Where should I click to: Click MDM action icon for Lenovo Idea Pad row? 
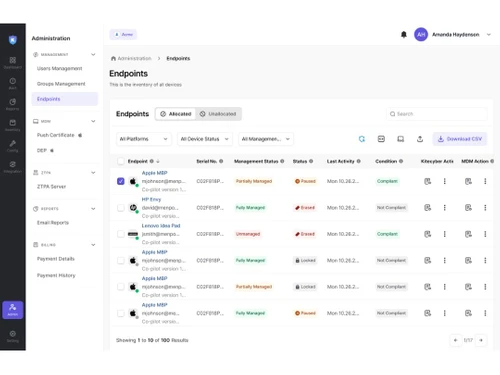click(468, 234)
